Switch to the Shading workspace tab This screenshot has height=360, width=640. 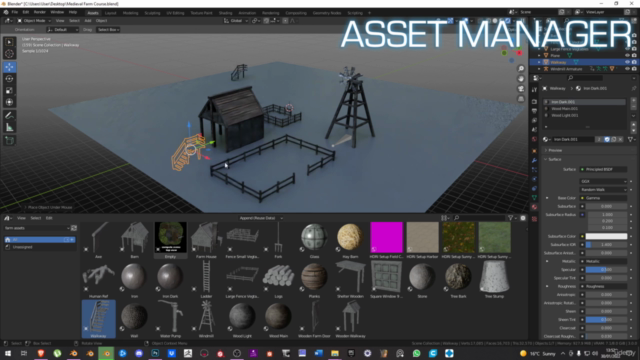[225, 13]
